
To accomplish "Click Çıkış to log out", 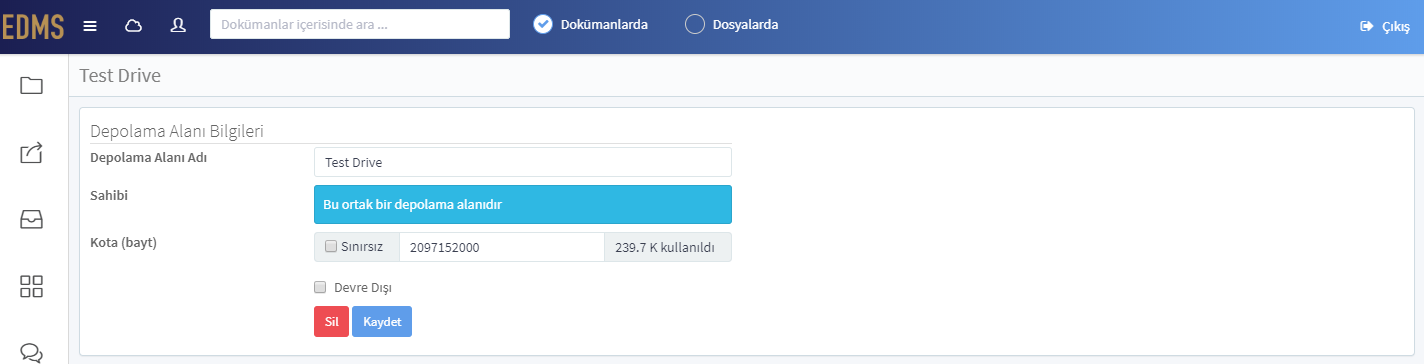I will (1385, 26).
